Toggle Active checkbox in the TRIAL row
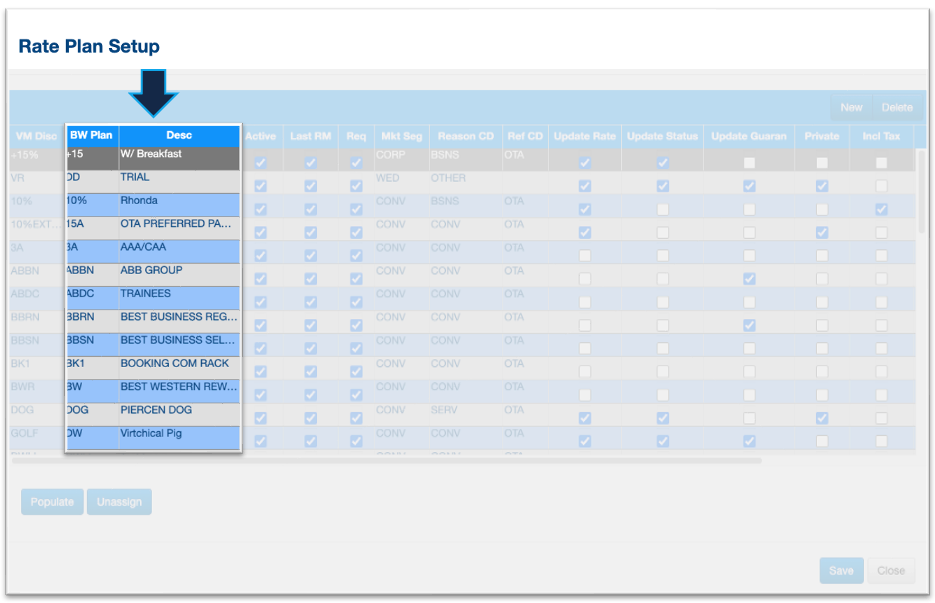Image resolution: width=935 pixels, height=603 pixels. point(260,186)
